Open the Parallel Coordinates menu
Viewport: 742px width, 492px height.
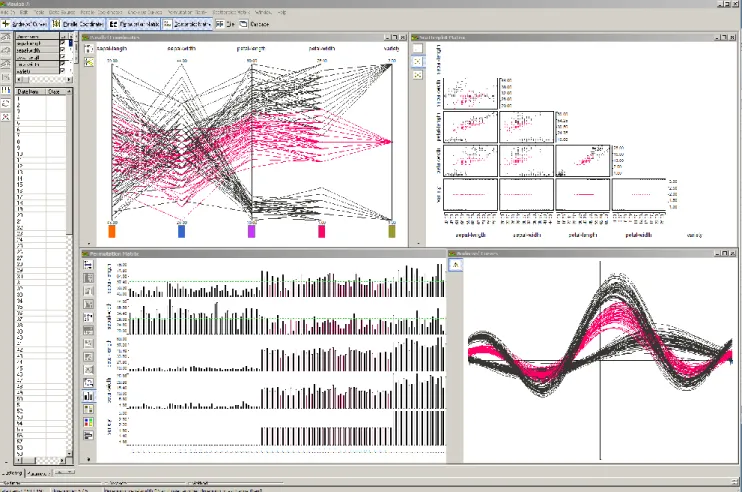pos(101,12)
